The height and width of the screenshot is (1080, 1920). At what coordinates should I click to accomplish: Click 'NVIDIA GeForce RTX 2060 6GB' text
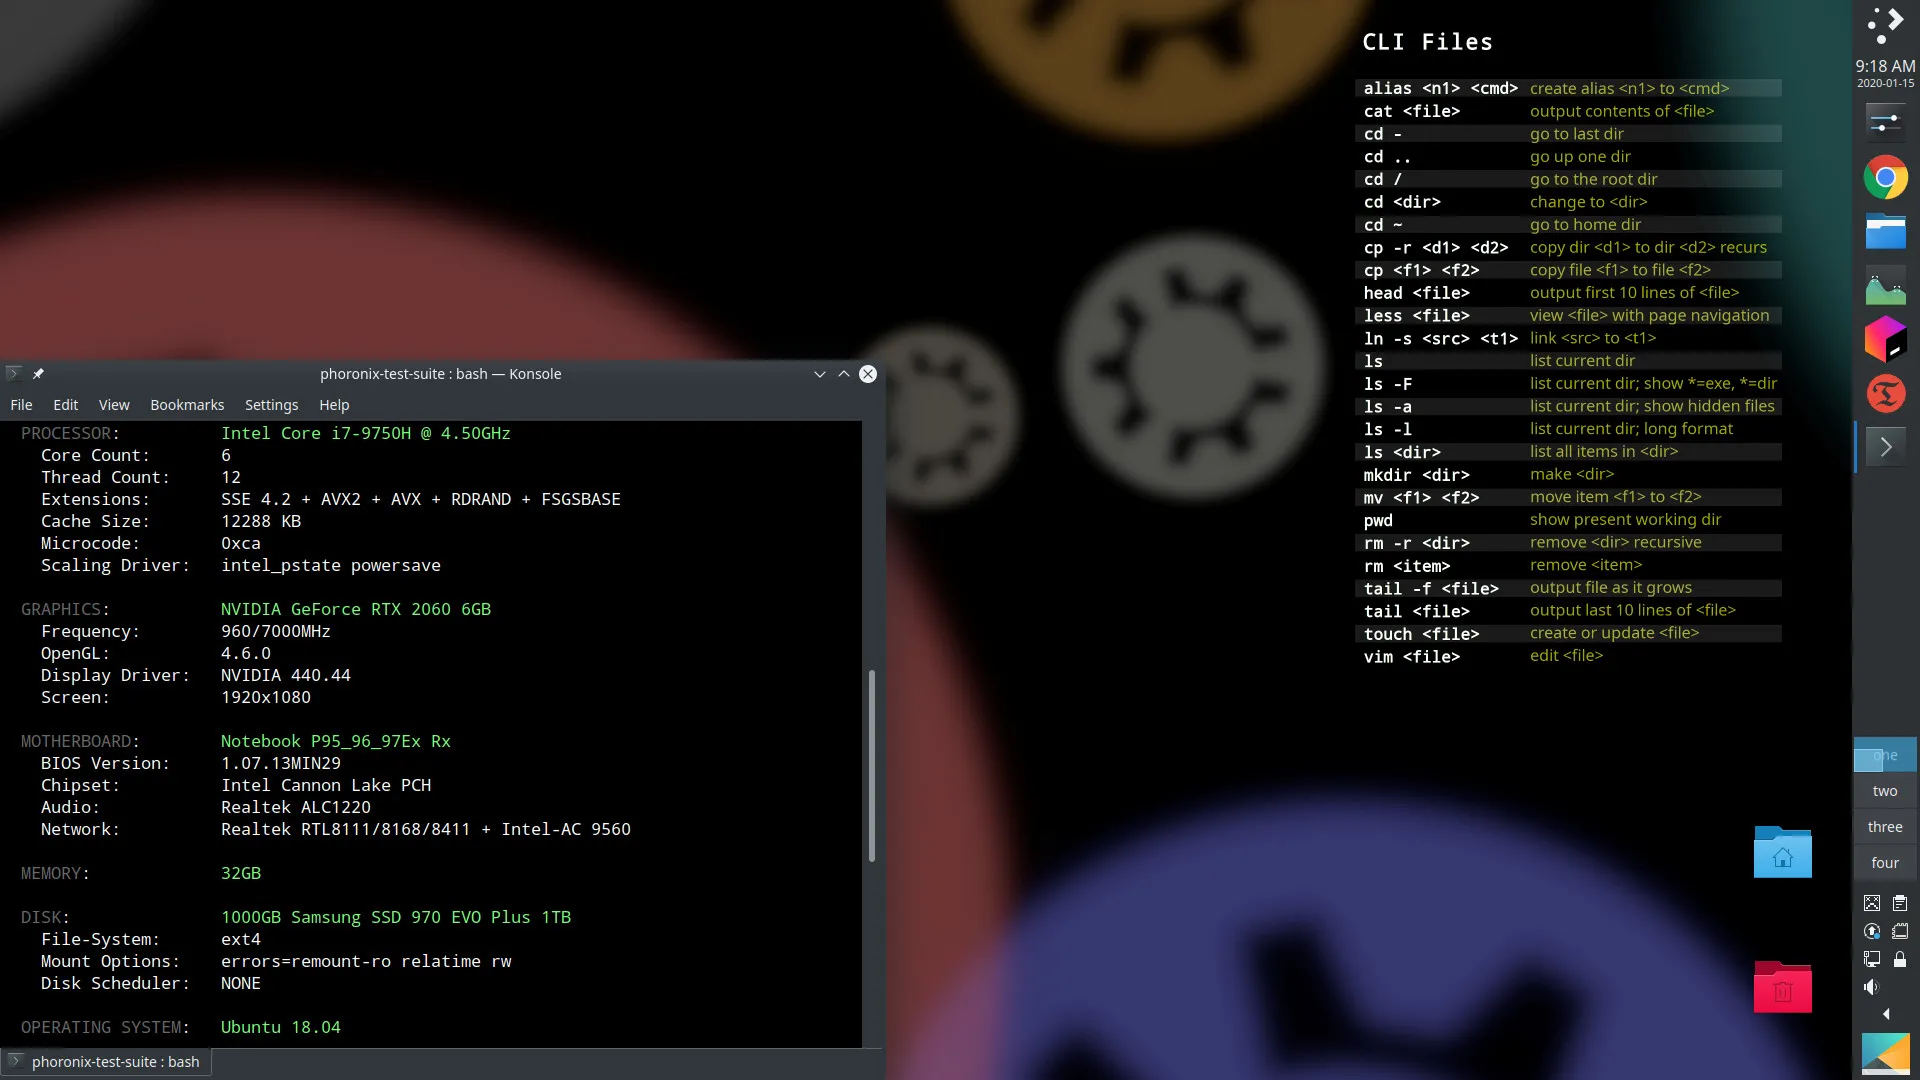coord(356,609)
